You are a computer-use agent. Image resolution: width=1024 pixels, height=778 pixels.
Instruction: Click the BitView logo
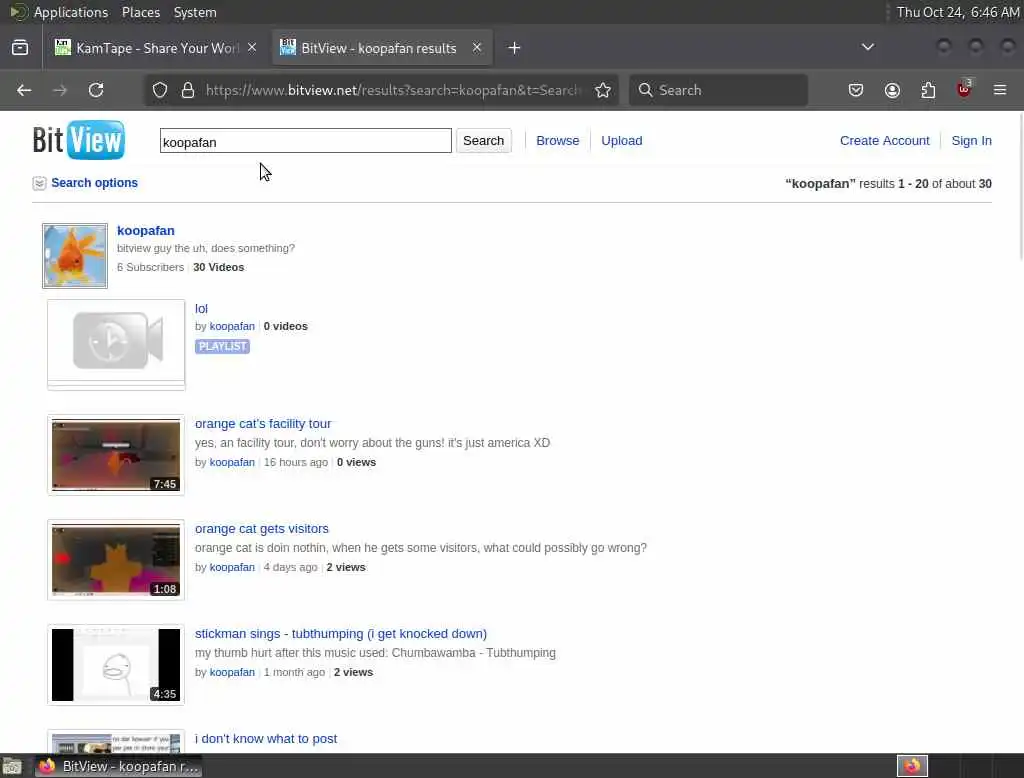coord(78,140)
